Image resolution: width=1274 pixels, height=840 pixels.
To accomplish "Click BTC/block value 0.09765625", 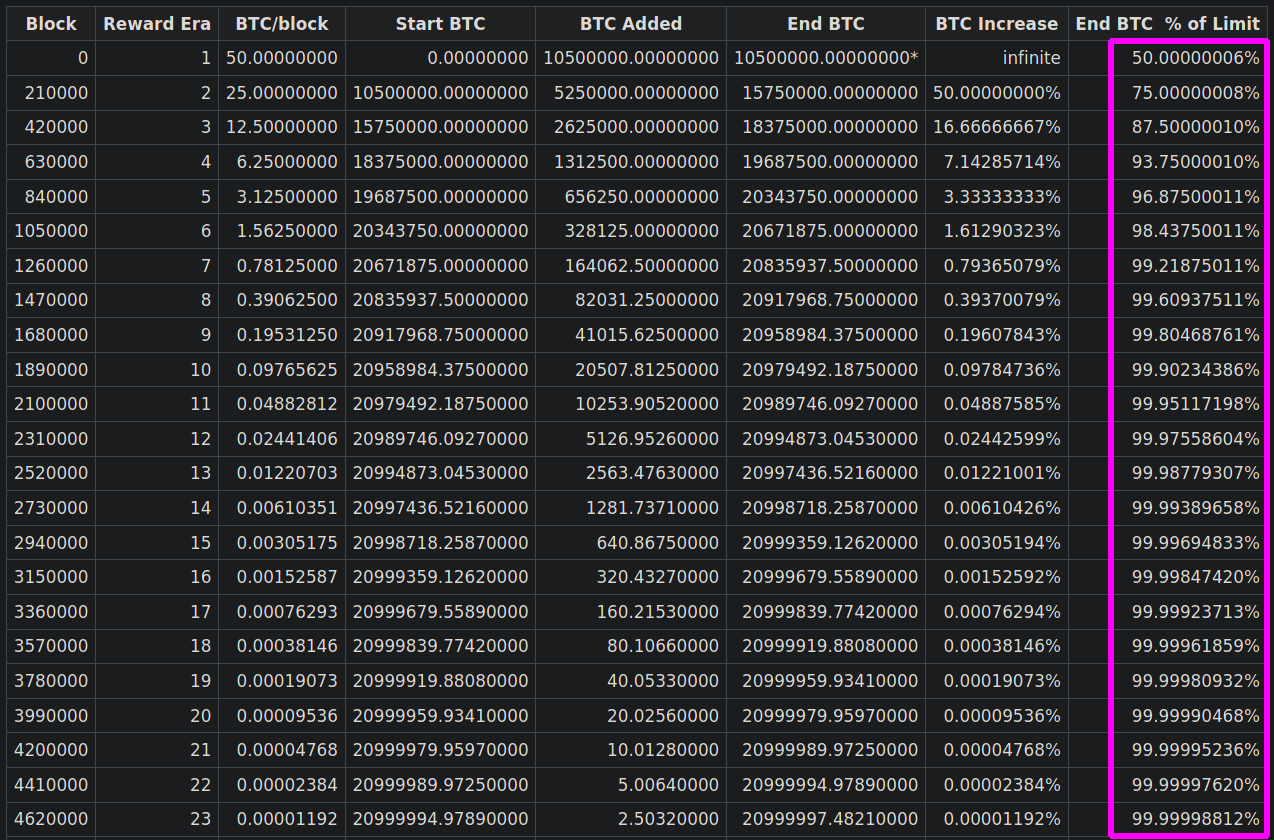I will (282, 370).
